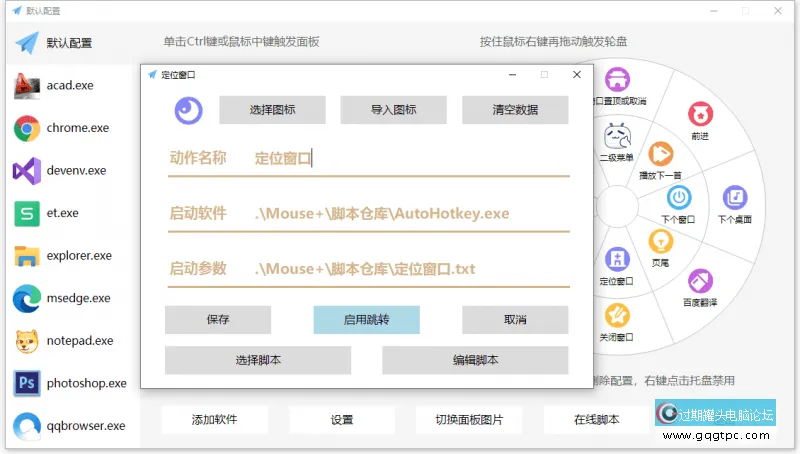Viewport: 800px width, 454px height.
Task: Select the devenv.exe Visual Studio icon
Action: [27, 170]
